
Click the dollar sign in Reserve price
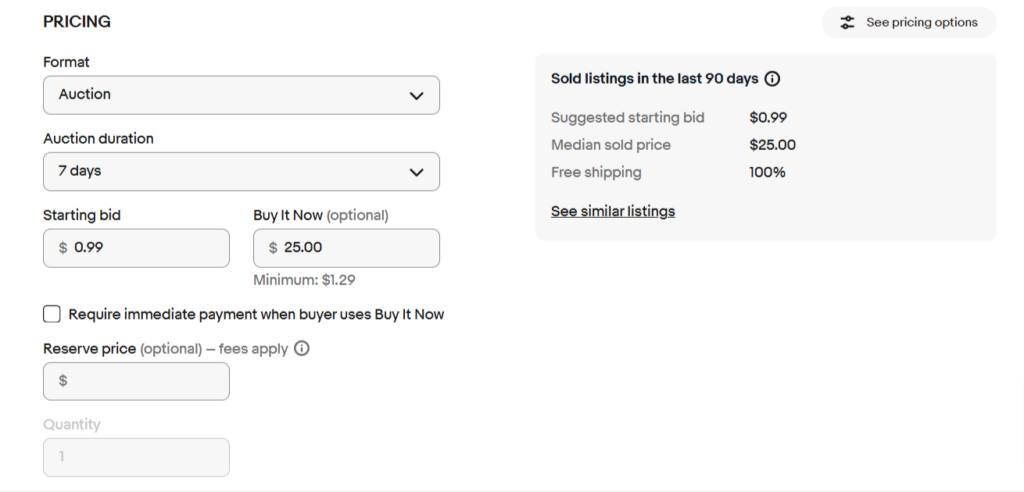click(63, 380)
